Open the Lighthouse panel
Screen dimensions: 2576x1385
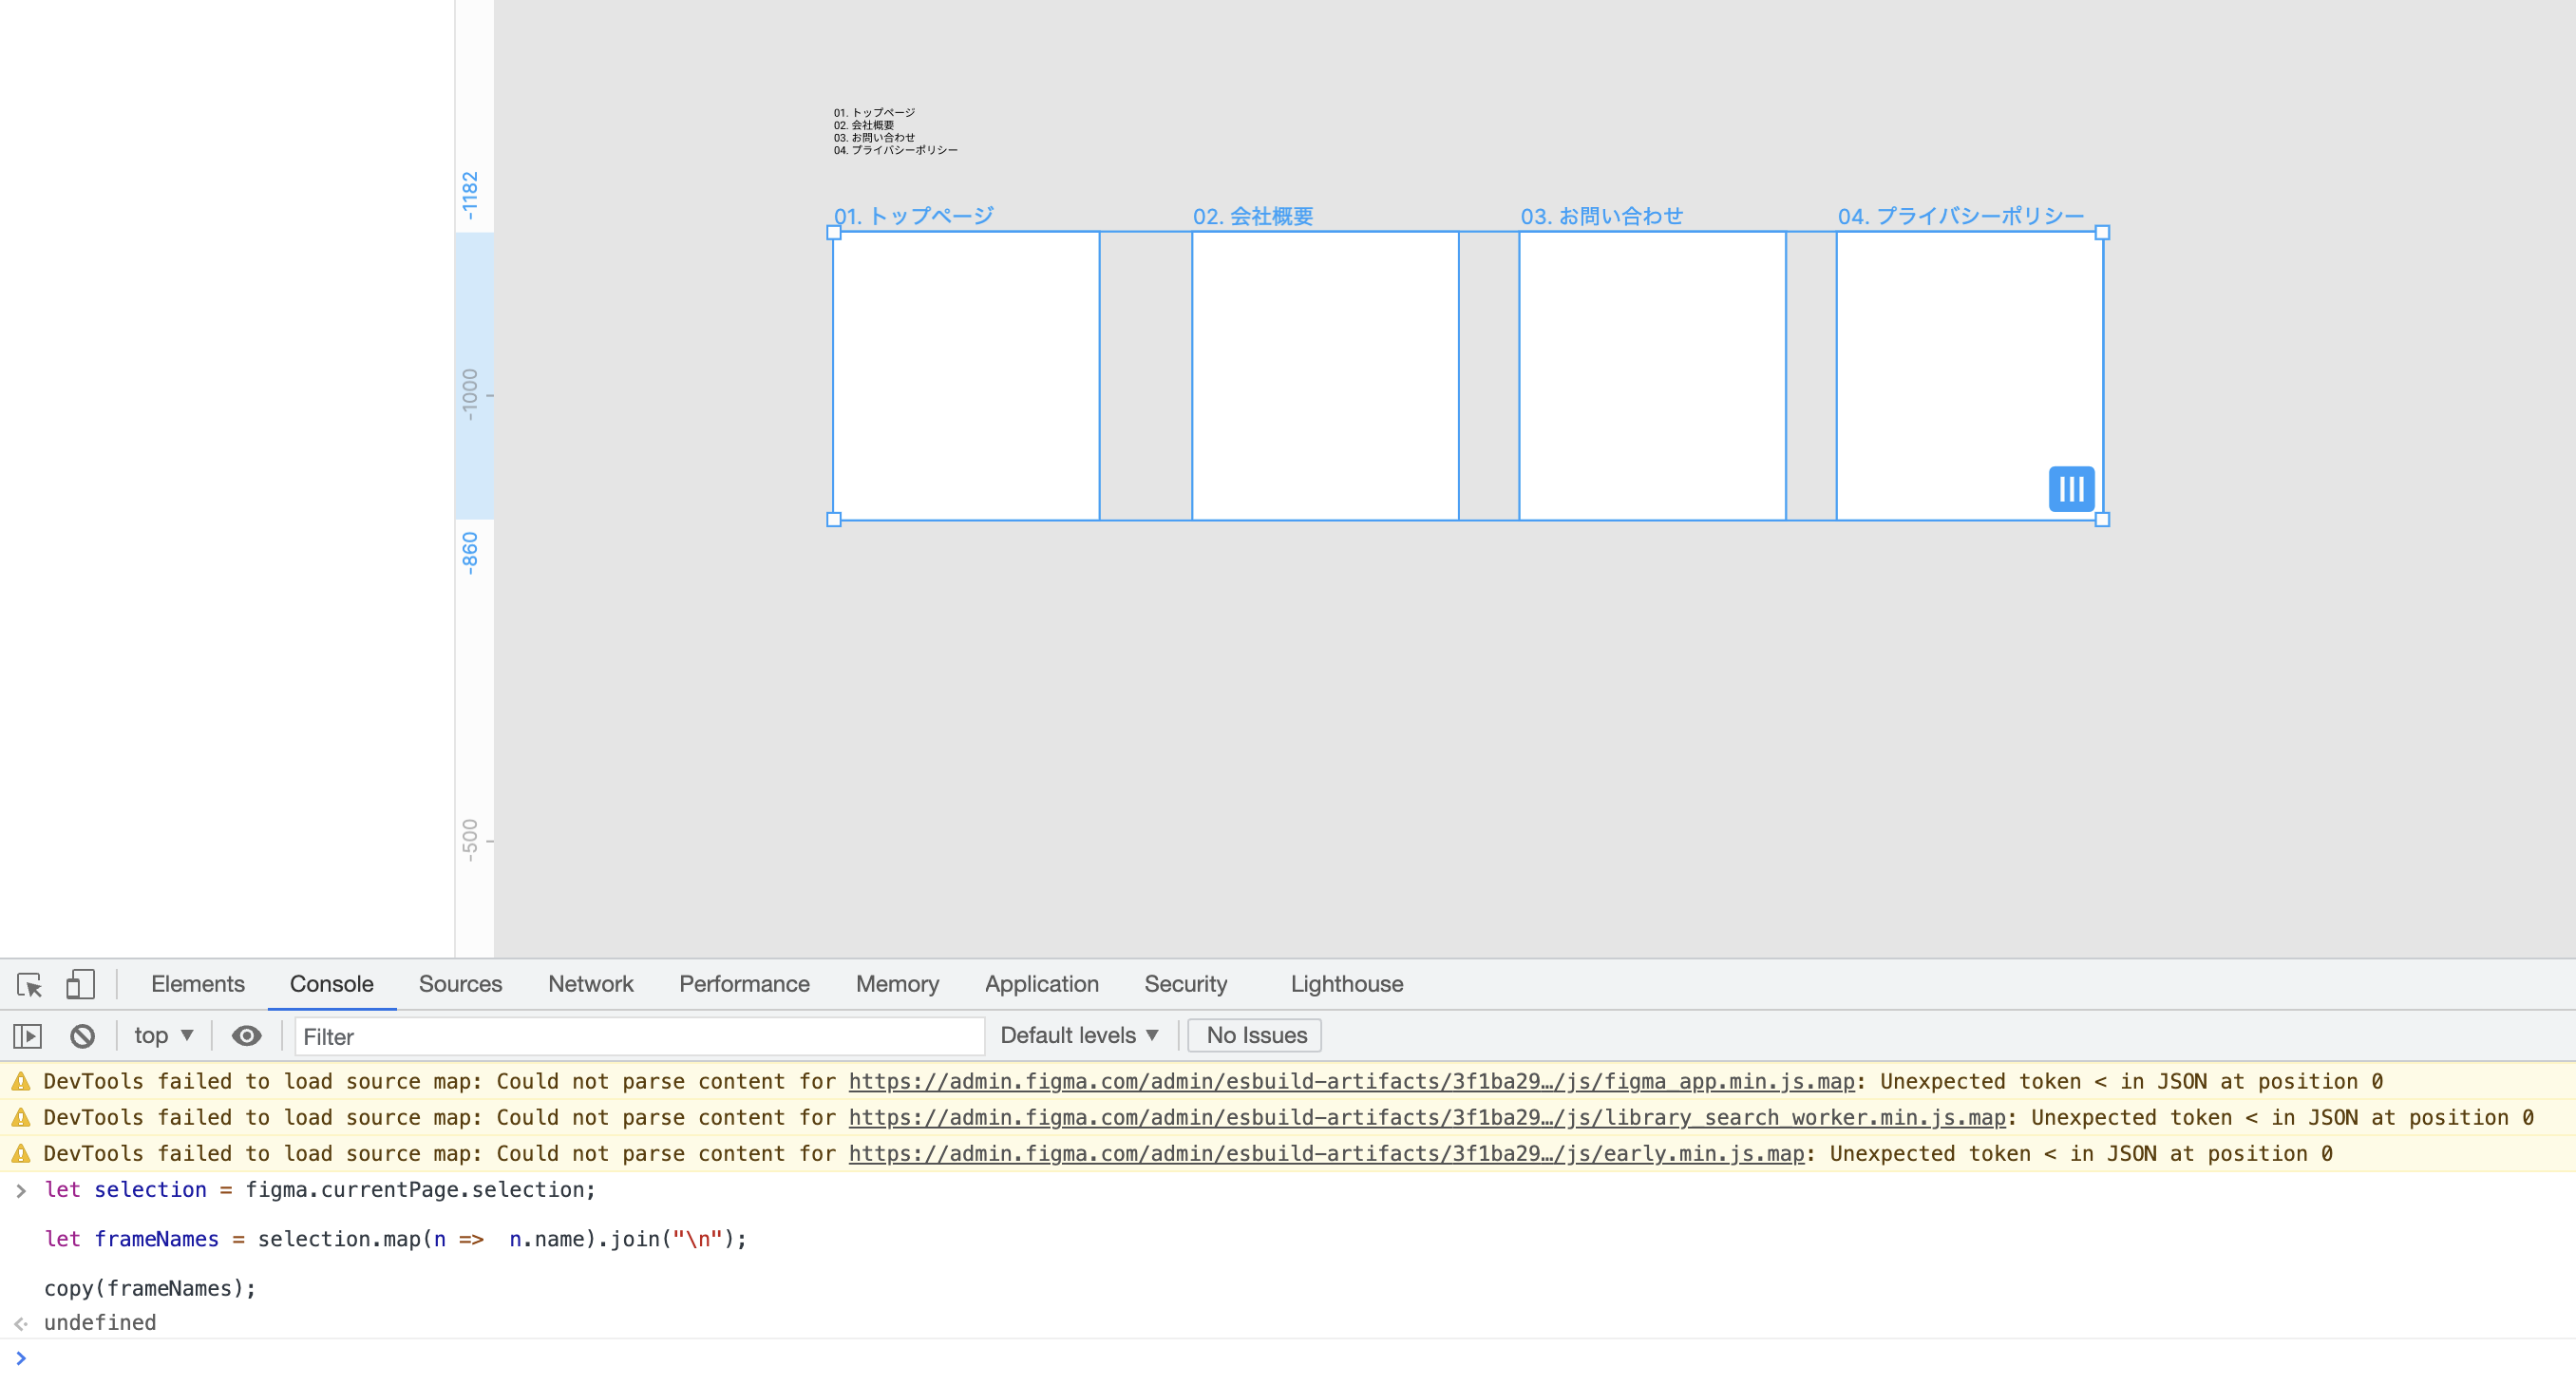tap(1346, 984)
